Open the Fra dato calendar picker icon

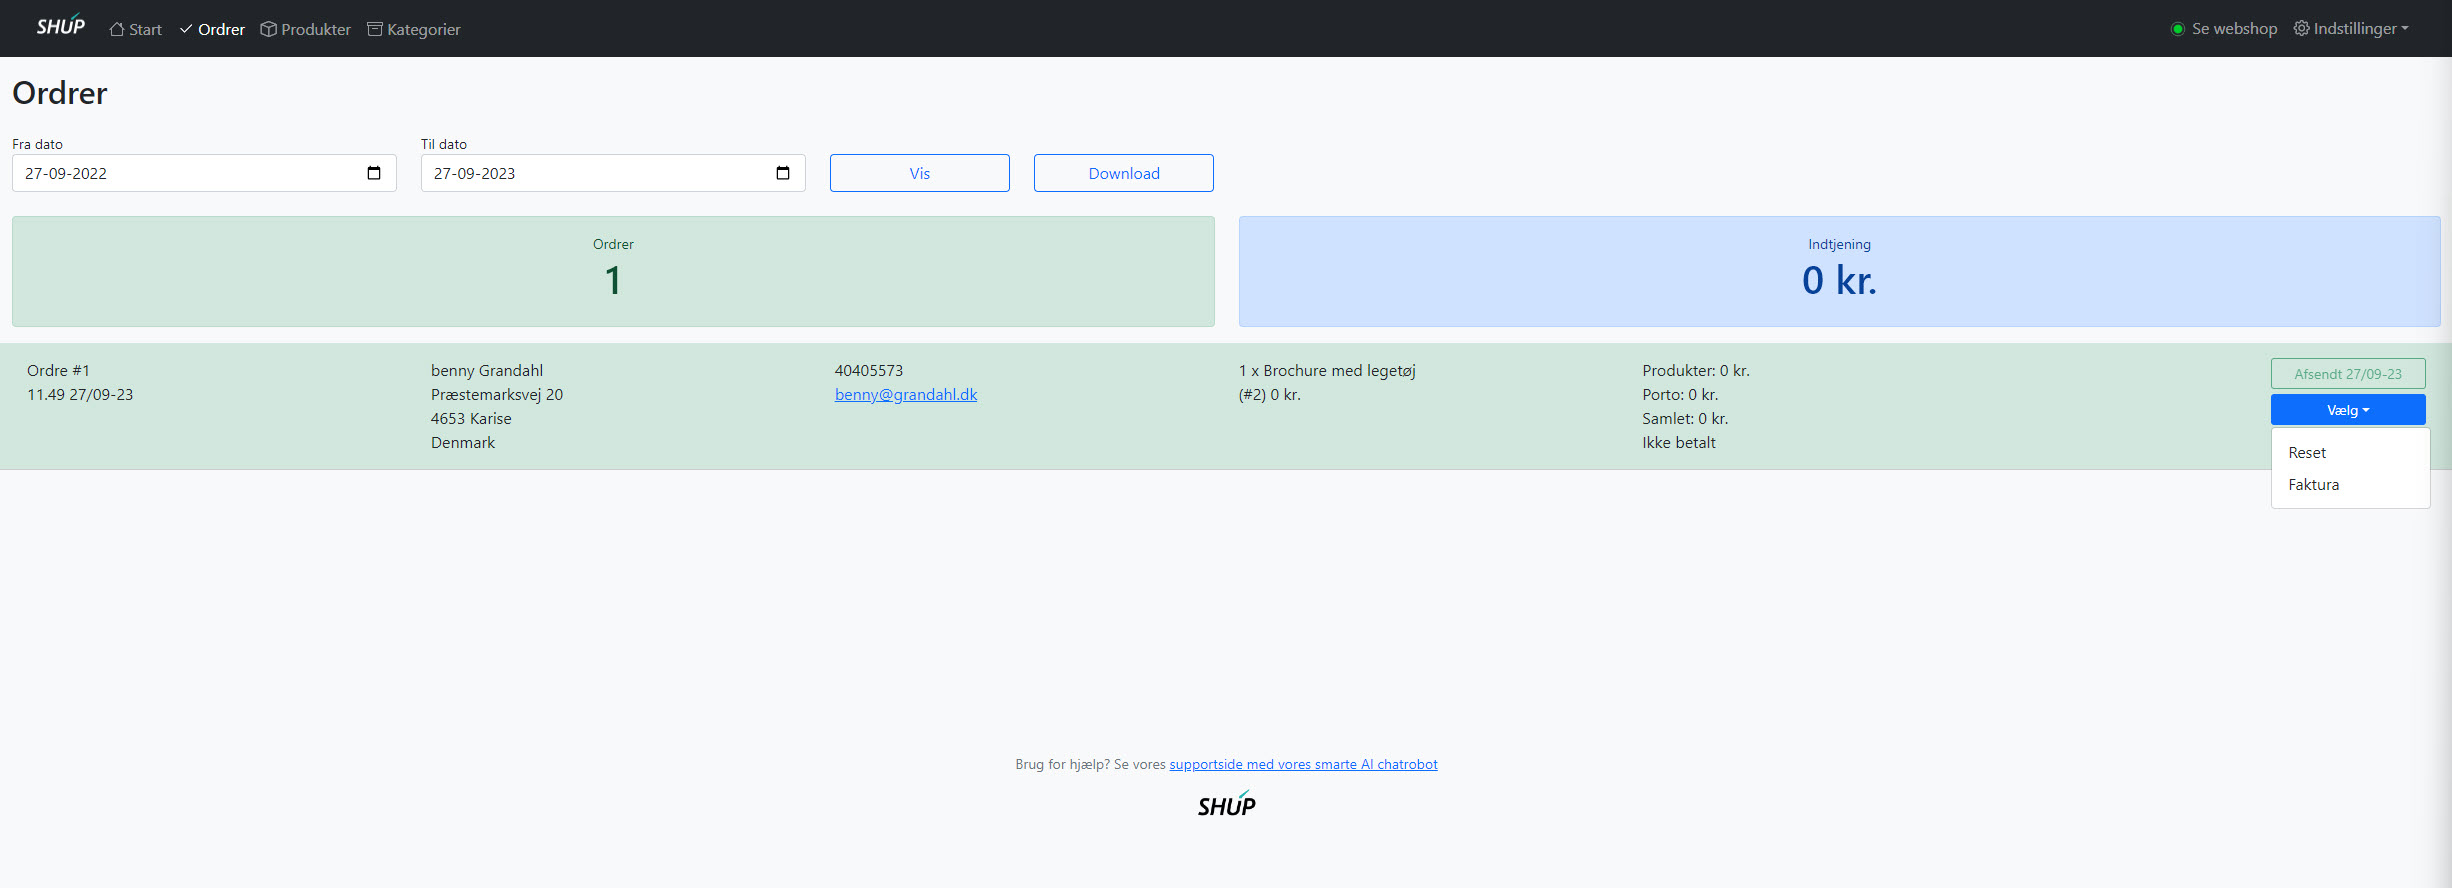374,173
